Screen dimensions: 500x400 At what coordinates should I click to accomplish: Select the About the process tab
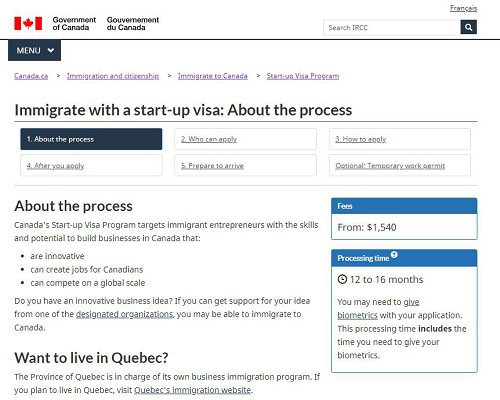91,139
